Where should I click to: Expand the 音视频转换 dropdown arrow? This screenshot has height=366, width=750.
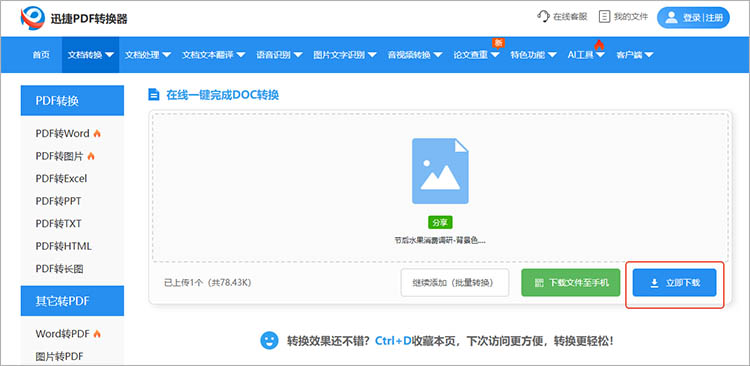tap(438, 55)
